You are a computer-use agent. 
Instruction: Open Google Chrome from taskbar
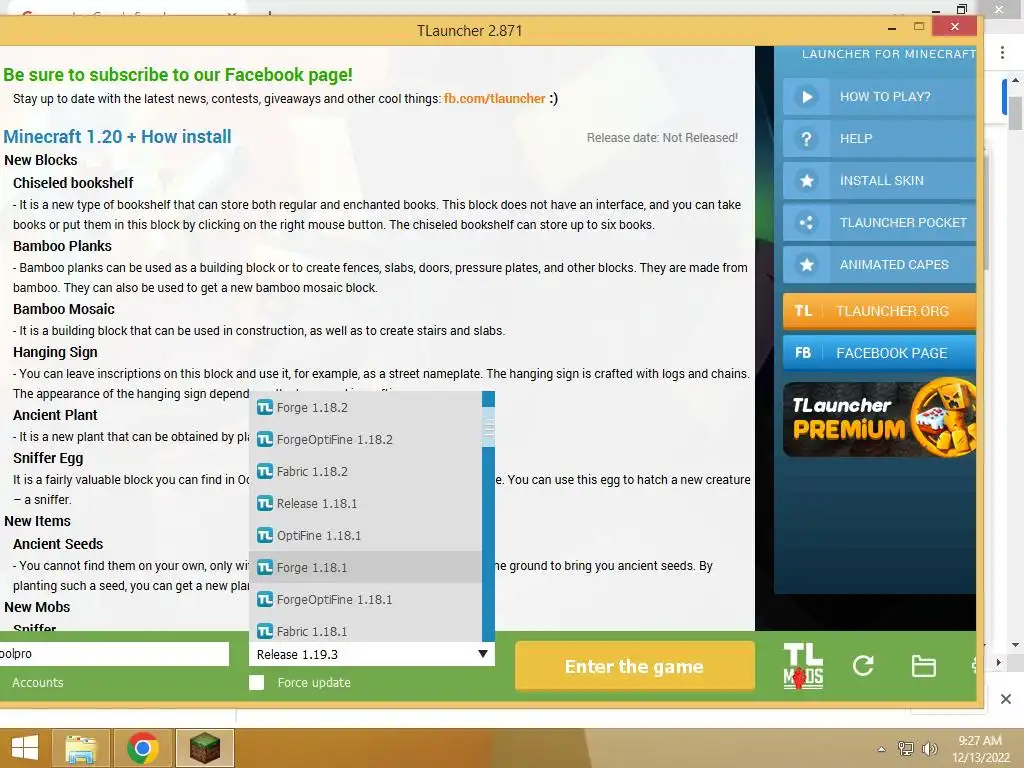coord(142,748)
